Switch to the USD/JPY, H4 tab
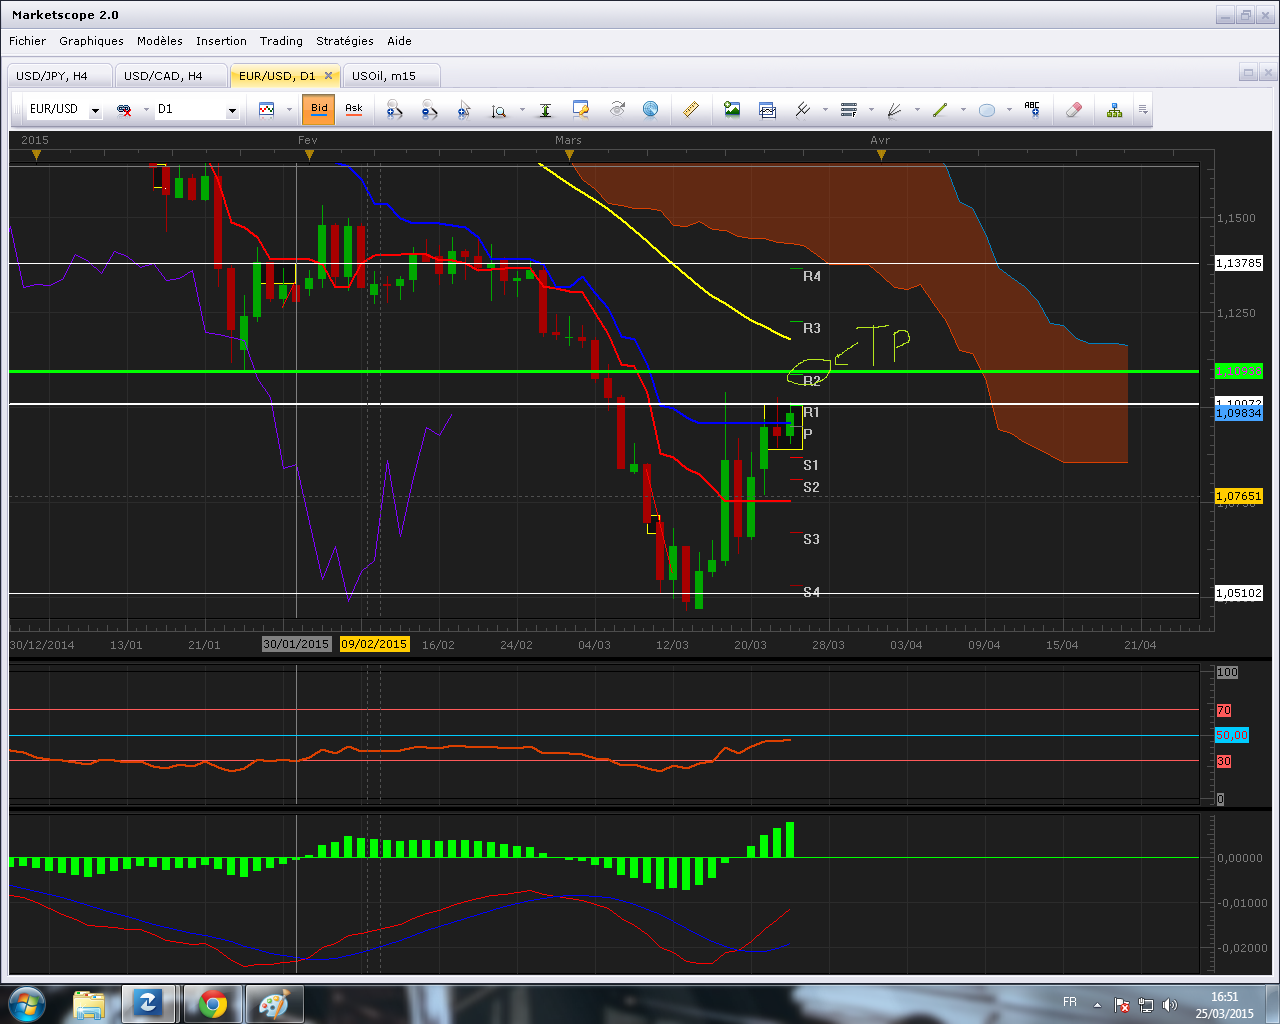Image resolution: width=1280 pixels, height=1024 pixels. pos(52,76)
